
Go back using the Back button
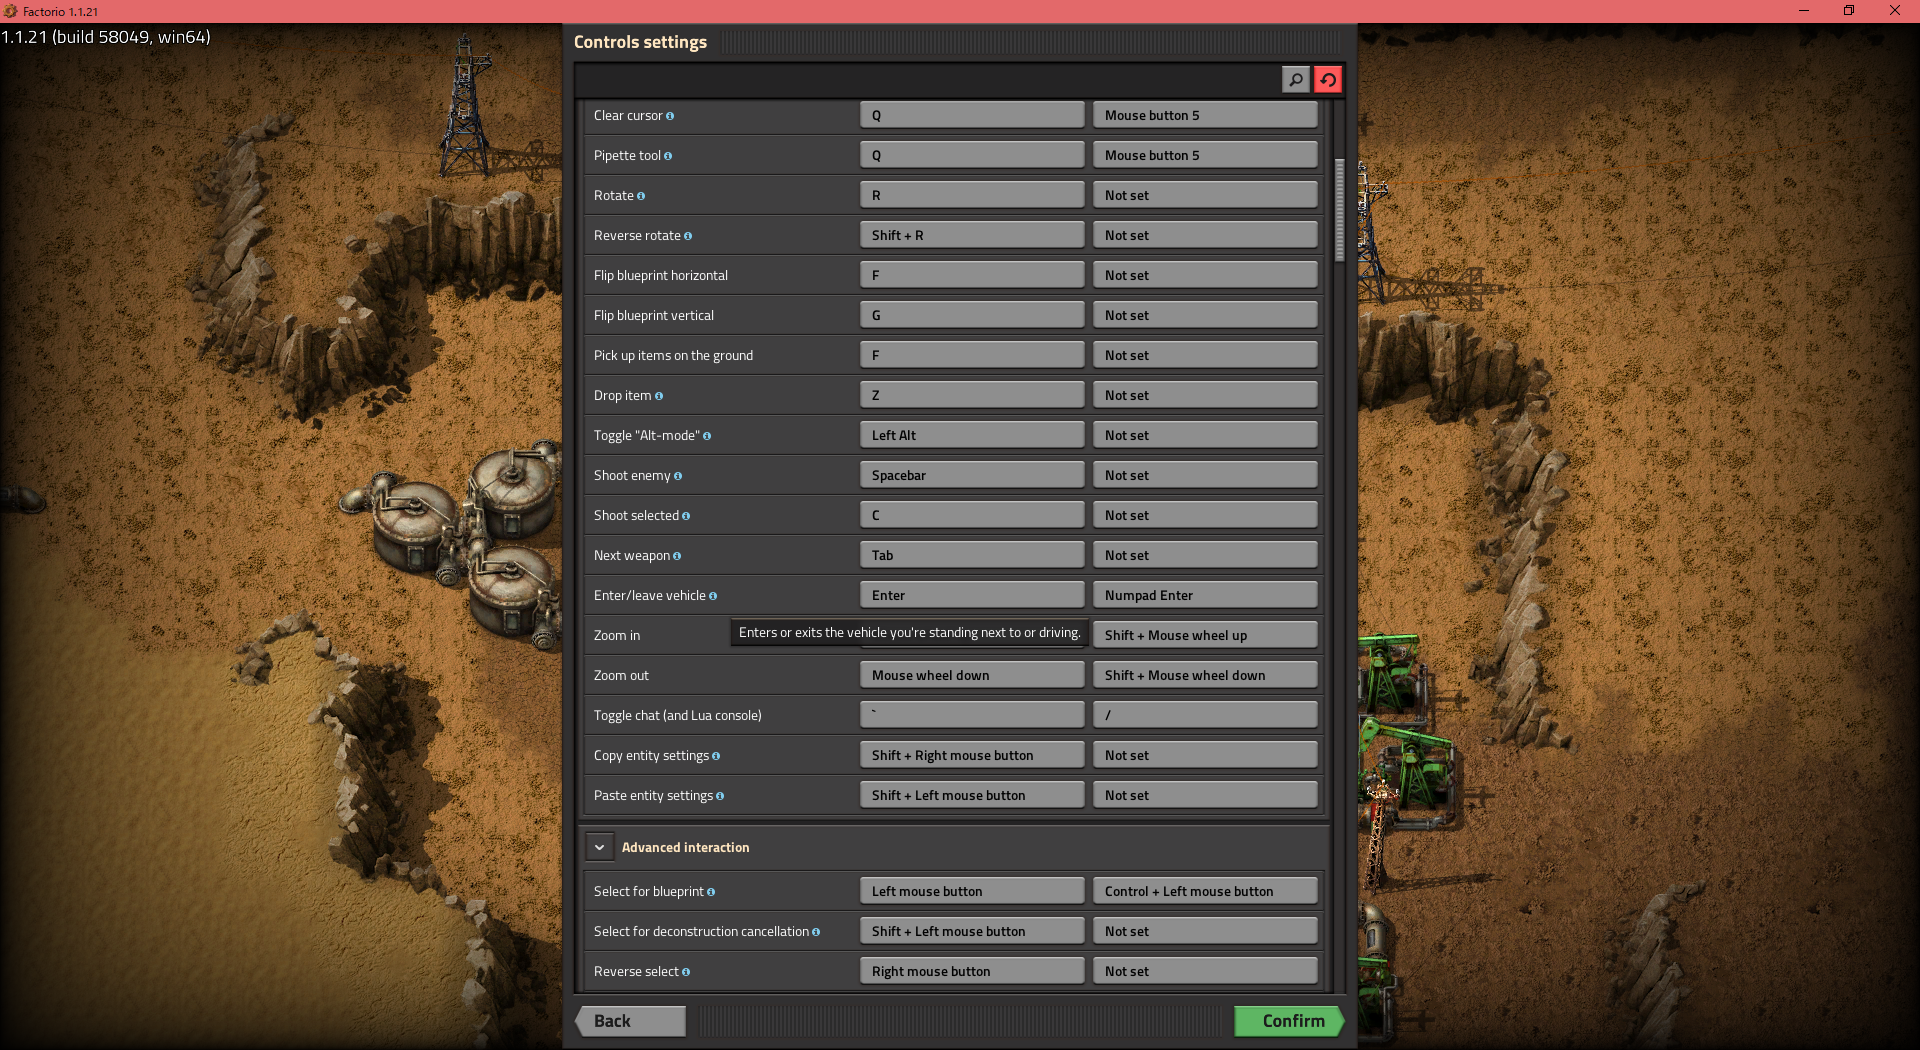(631, 1021)
